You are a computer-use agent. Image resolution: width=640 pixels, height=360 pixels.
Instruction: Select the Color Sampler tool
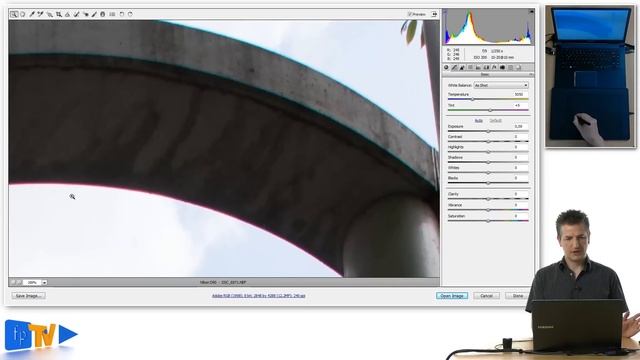point(40,14)
